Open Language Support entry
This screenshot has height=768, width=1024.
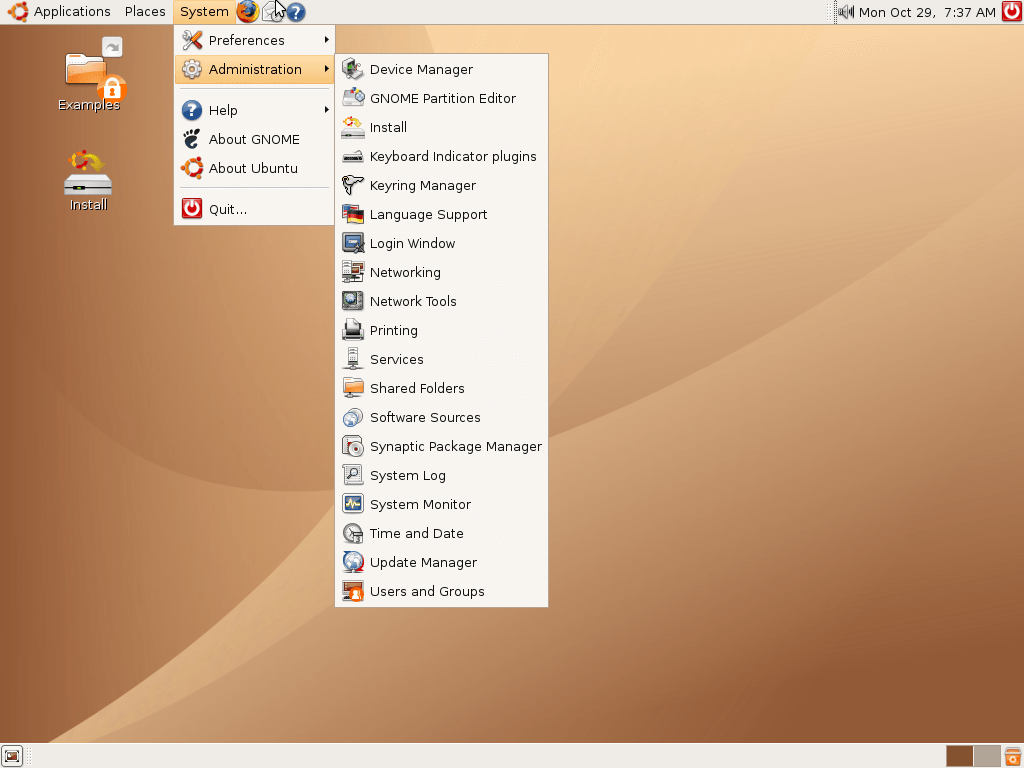(441, 214)
